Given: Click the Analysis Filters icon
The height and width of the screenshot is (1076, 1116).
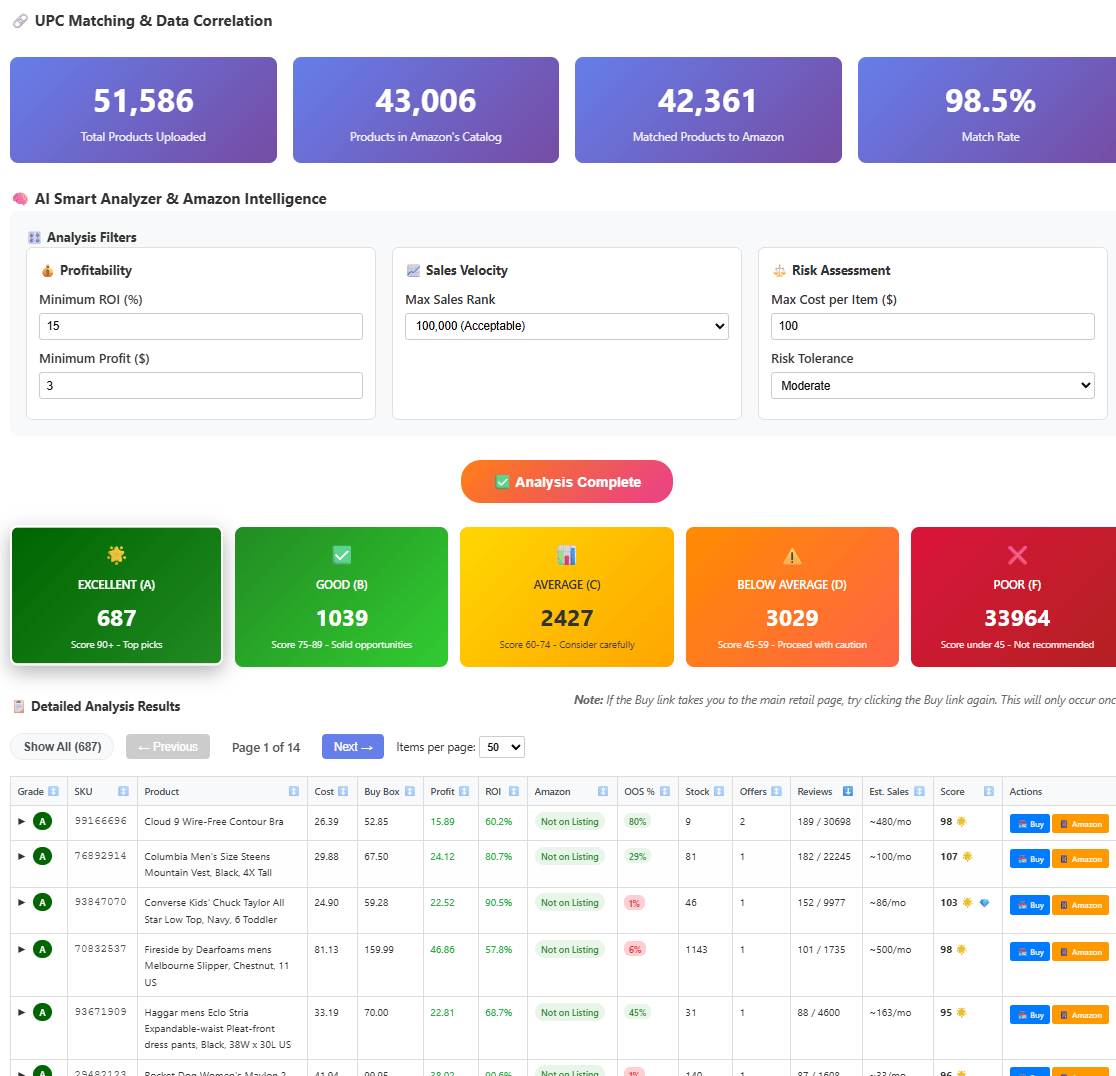Looking at the screenshot, I should [34, 238].
